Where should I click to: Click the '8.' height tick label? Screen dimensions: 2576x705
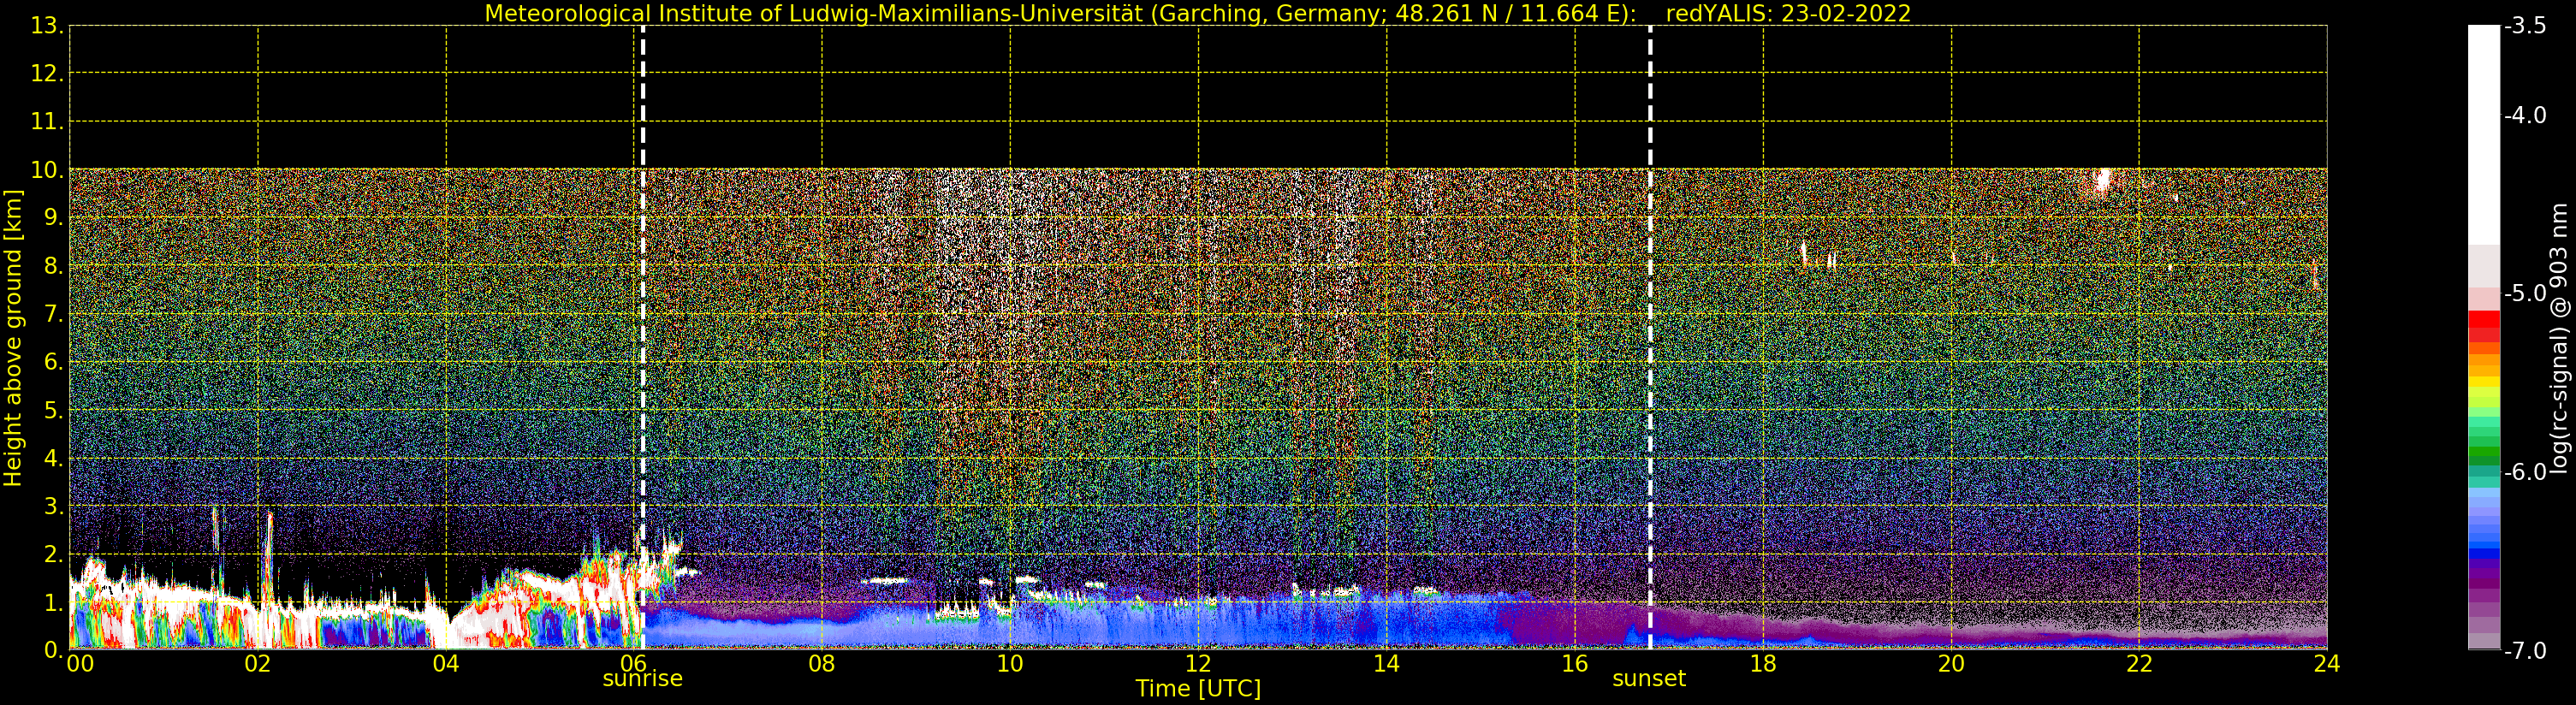(53, 265)
